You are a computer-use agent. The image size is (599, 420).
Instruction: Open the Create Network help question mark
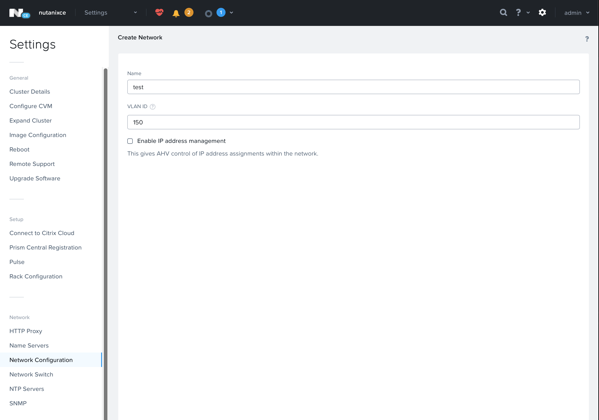587,39
